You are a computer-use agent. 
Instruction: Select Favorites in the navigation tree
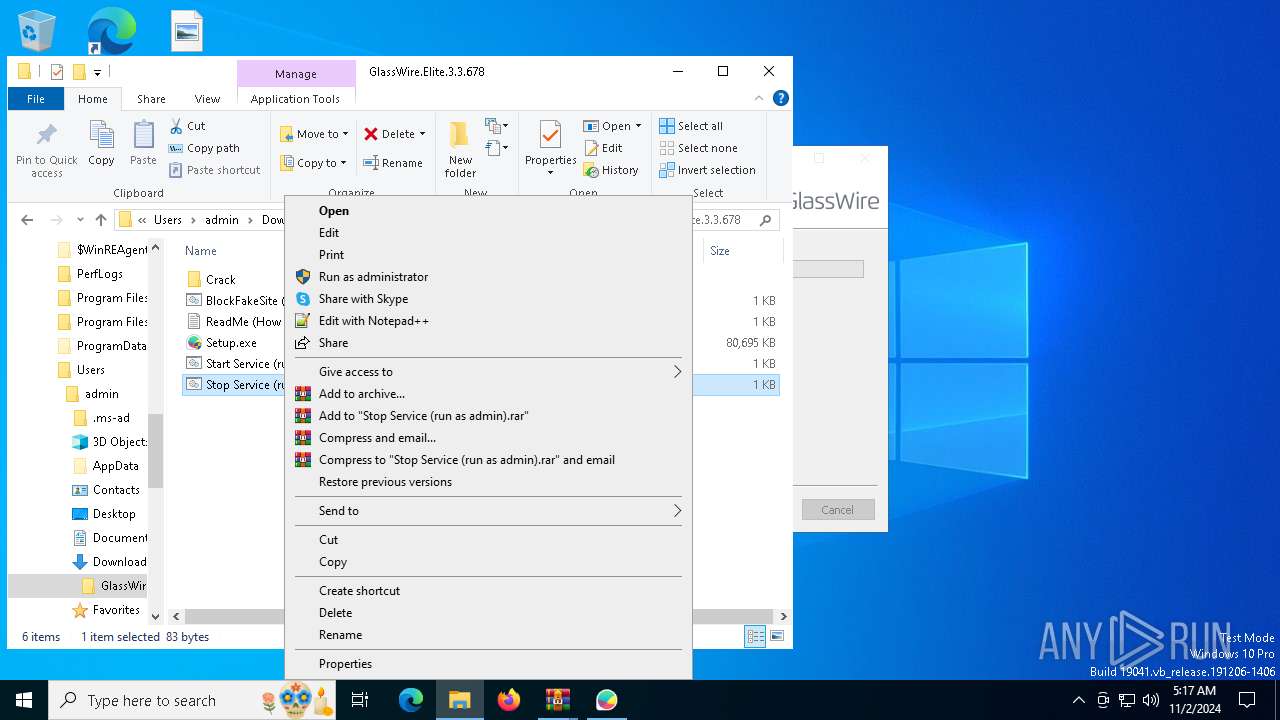tap(116, 610)
